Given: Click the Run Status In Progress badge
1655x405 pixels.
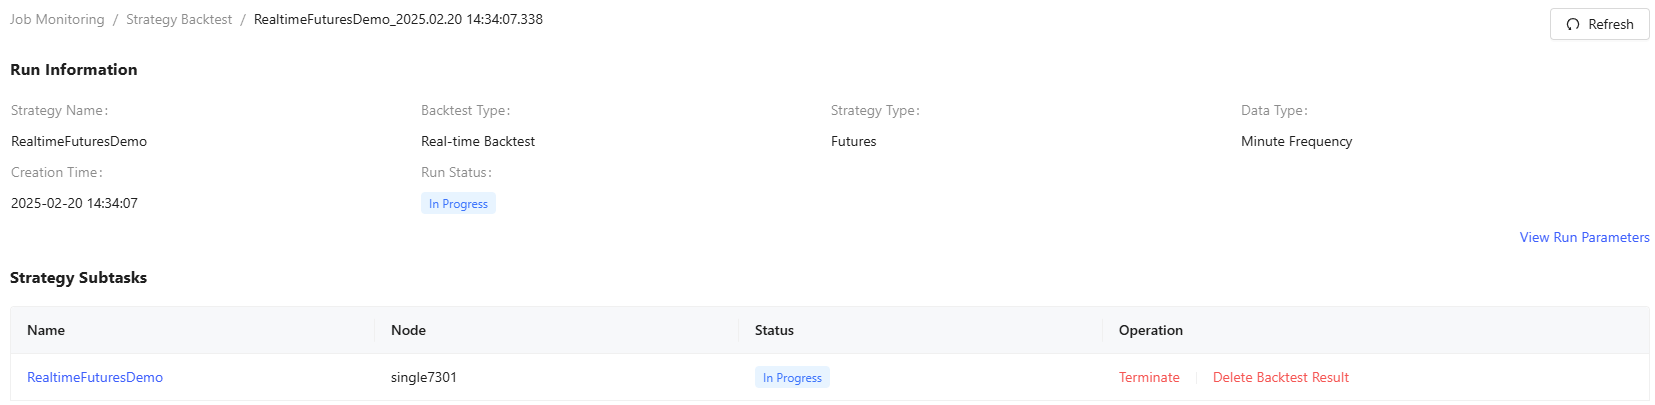Looking at the screenshot, I should tap(458, 204).
